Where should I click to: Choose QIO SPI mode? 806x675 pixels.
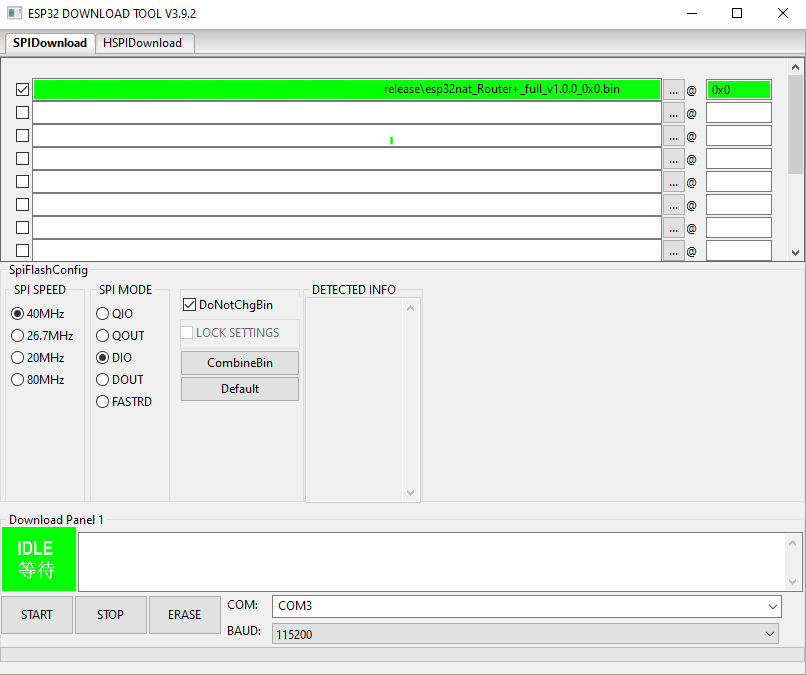tap(115, 314)
